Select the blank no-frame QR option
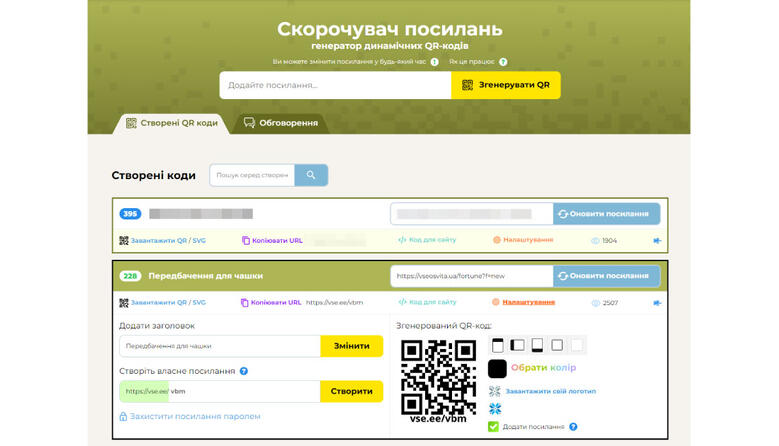The width and height of the screenshot is (779, 446). point(577,345)
